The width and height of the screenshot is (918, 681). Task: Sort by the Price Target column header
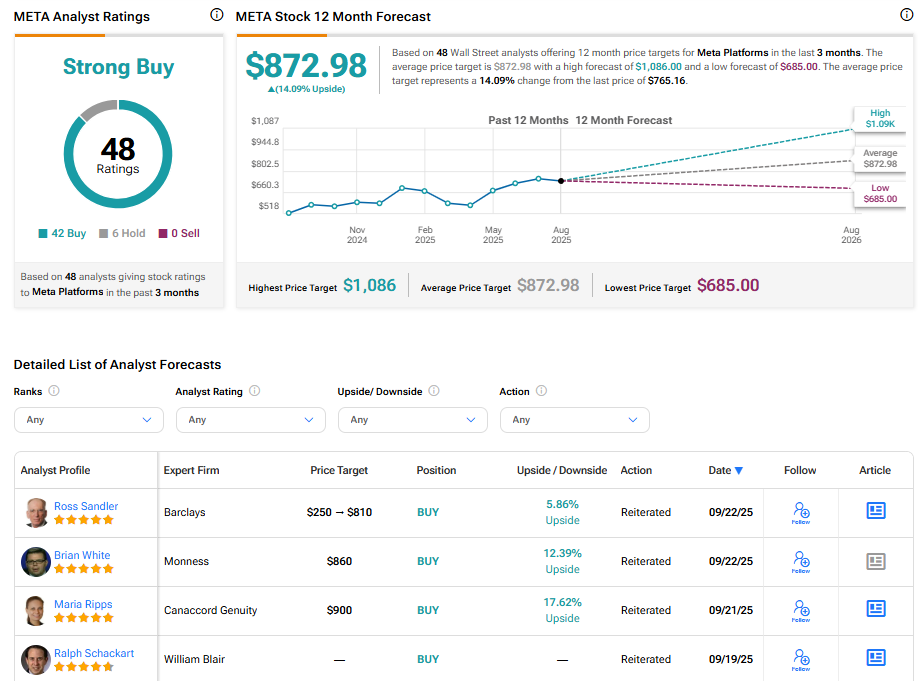339,470
